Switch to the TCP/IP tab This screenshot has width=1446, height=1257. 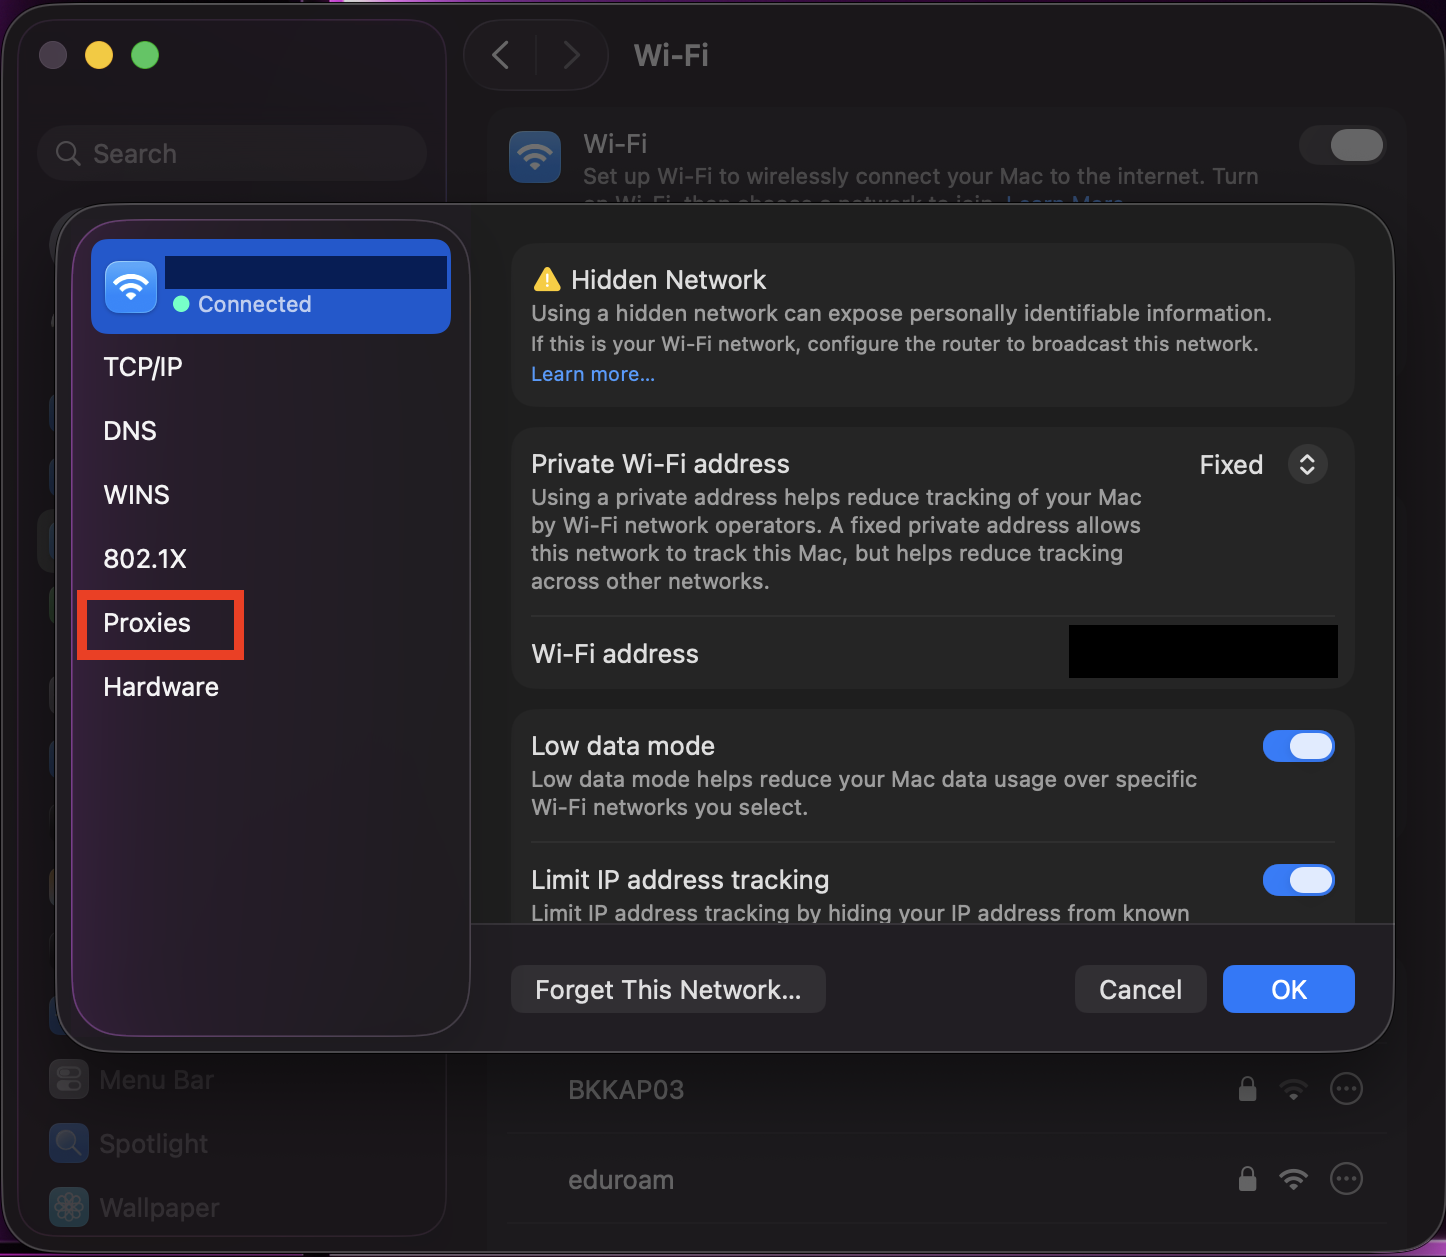pyautogui.click(x=143, y=367)
